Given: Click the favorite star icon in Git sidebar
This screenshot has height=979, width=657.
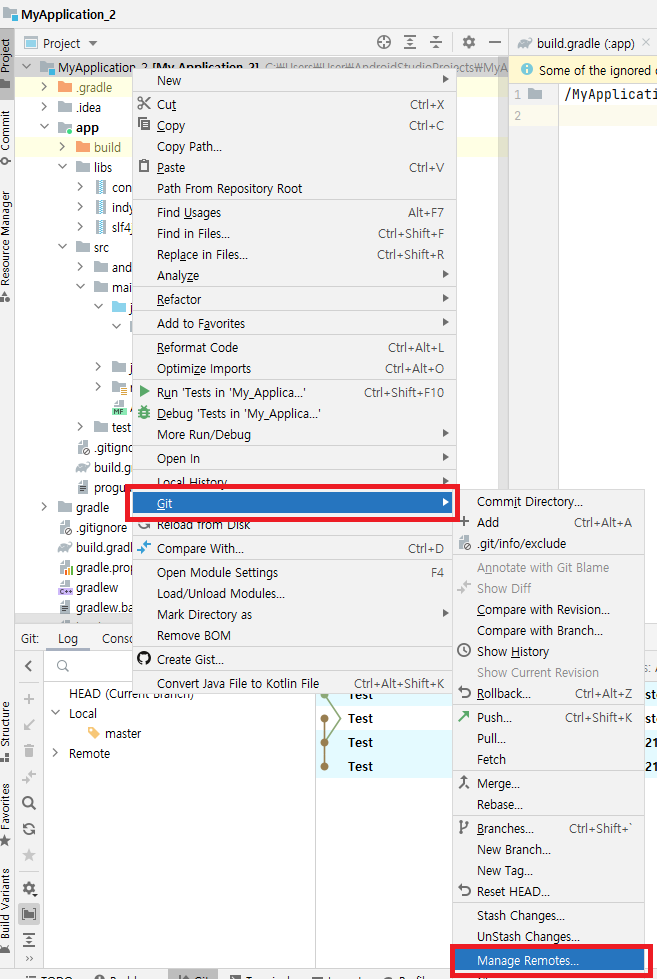Looking at the screenshot, I should coord(29,855).
